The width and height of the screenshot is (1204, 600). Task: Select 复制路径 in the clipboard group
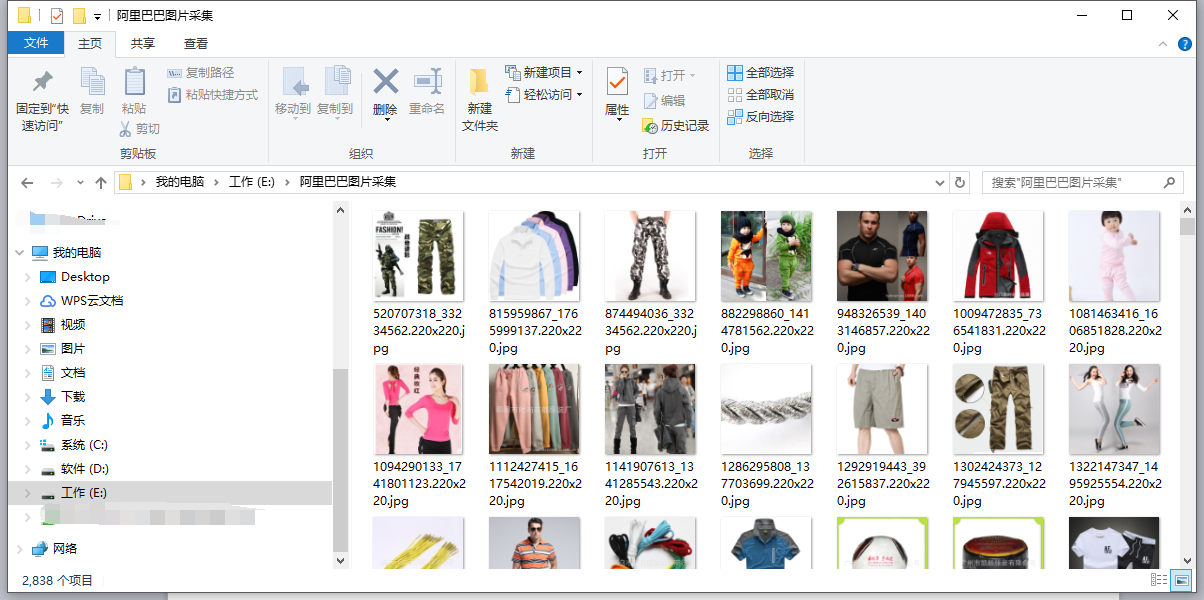pos(200,73)
